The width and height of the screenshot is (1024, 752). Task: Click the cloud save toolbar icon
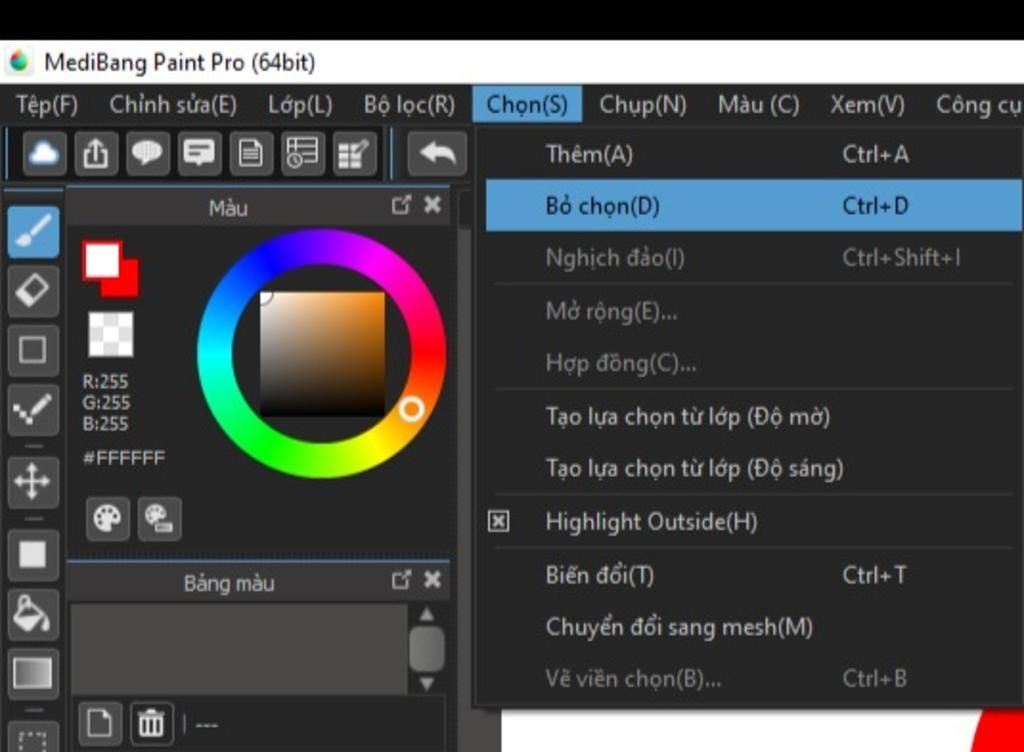click(x=44, y=154)
